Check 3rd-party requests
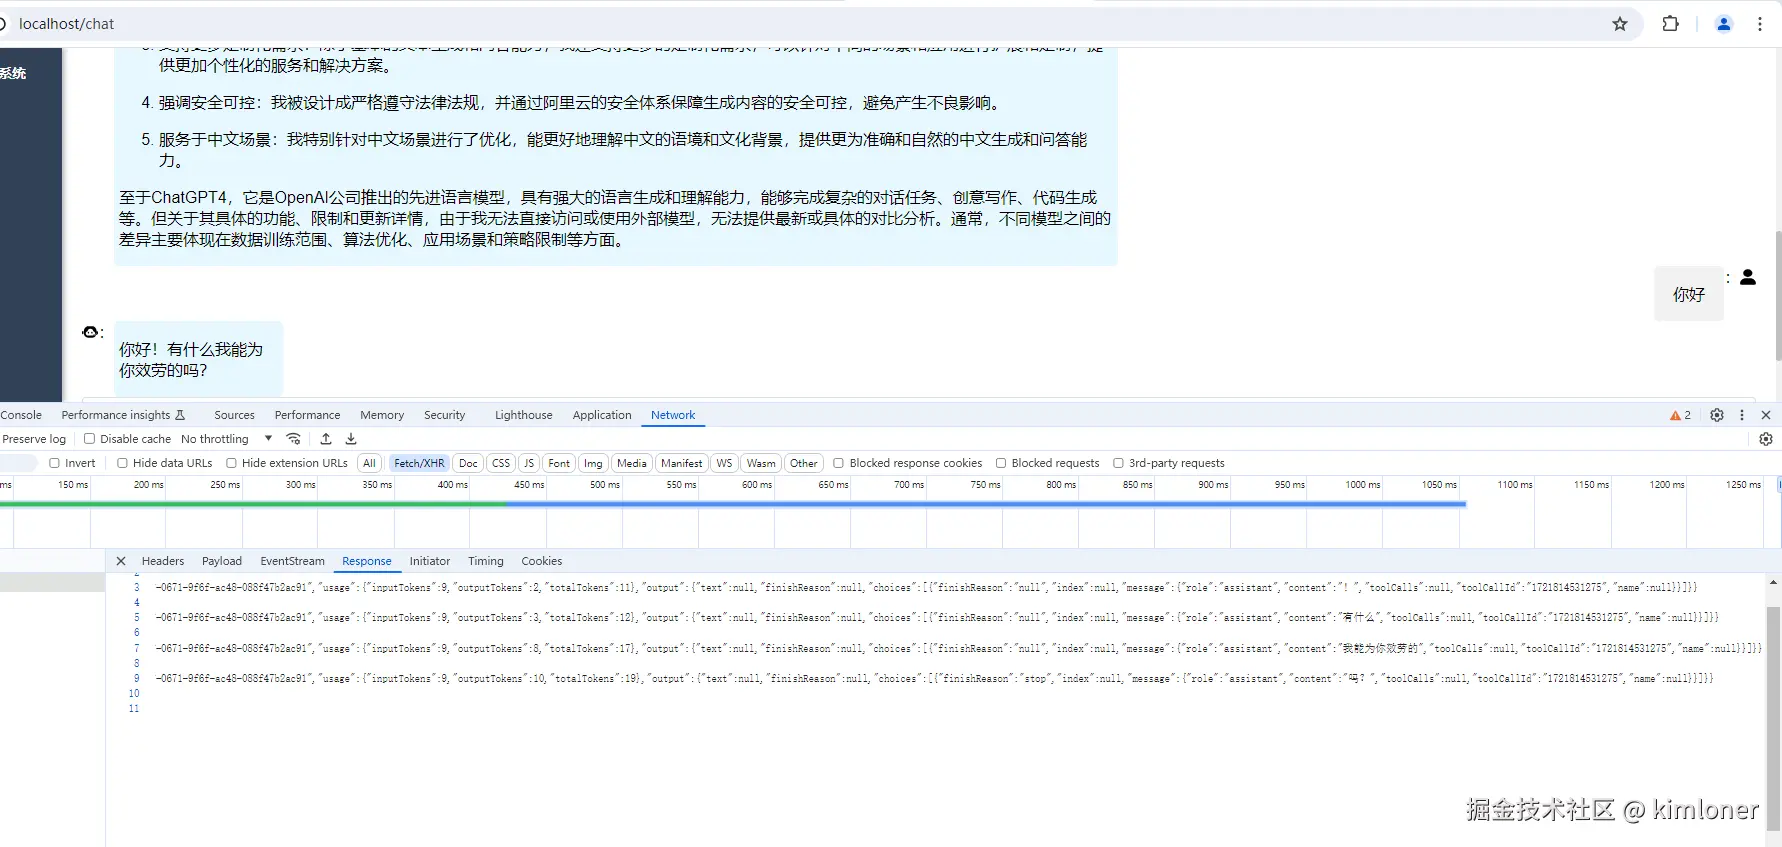 tap(1118, 463)
